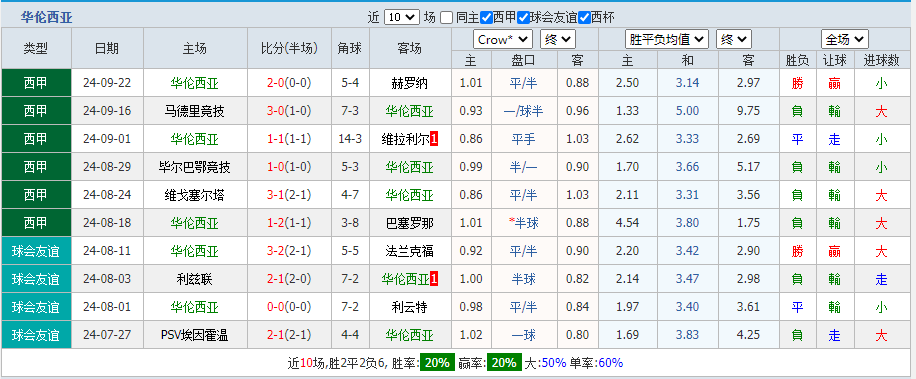Viewport: 916px width, 379px height.
Task: Click the 勝 result in the 赫罗纳 row
Action: 797,84
